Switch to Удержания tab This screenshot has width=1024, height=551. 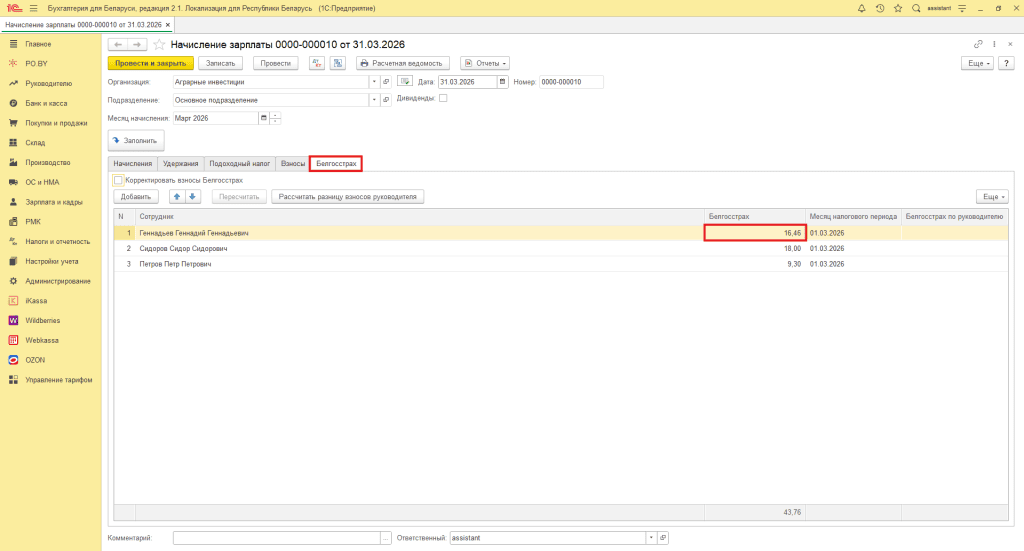pyautogui.click(x=180, y=164)
